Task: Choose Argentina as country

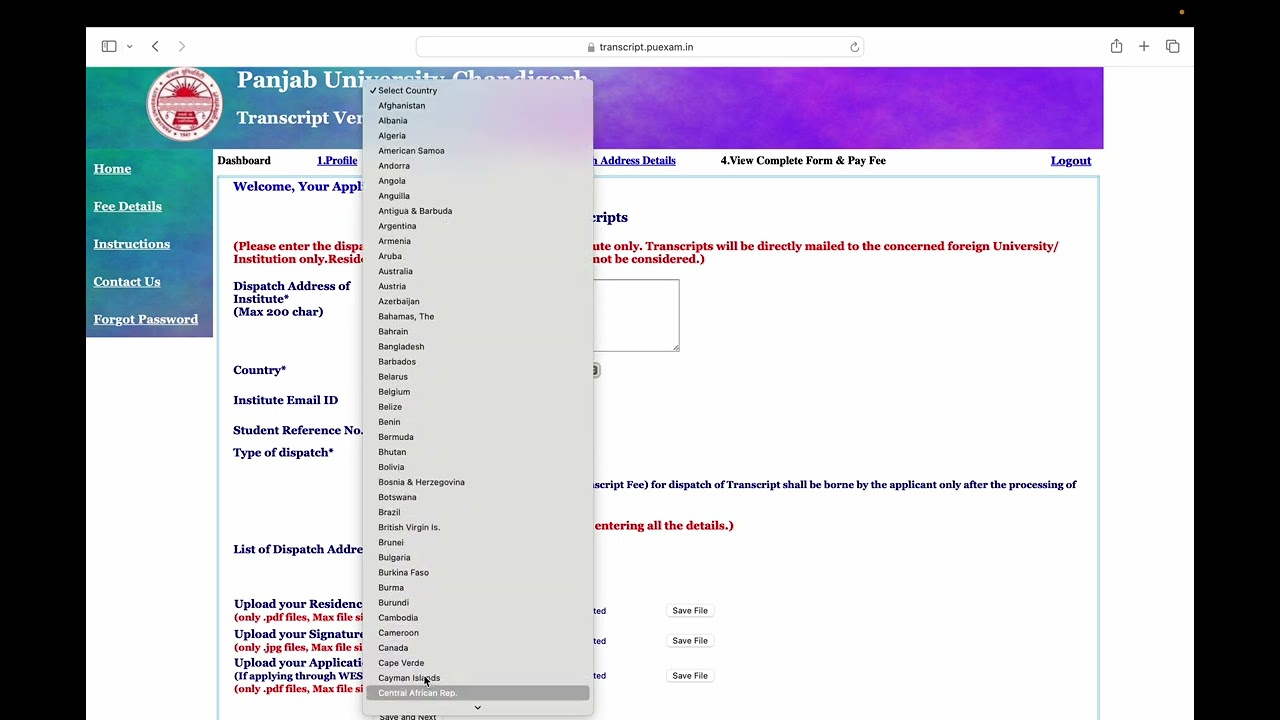Action: [x=477, y=226]
